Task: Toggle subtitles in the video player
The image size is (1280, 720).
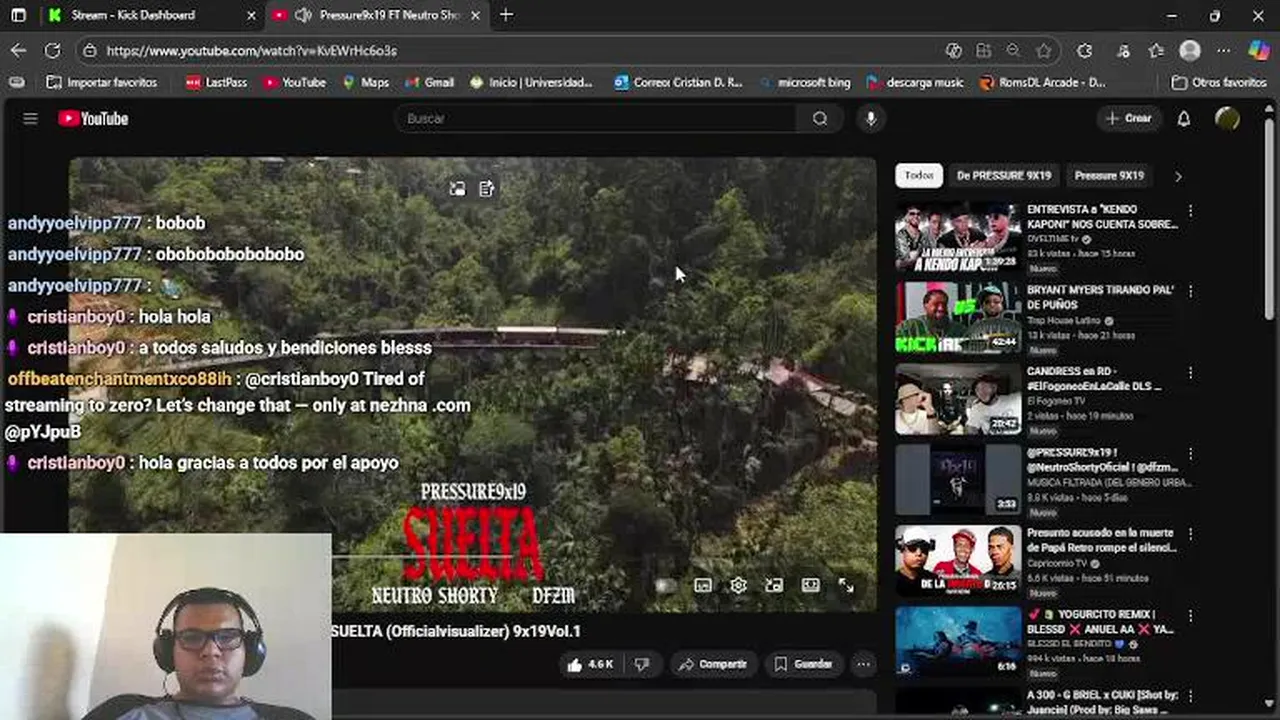Action: click(x=703, y=586)
